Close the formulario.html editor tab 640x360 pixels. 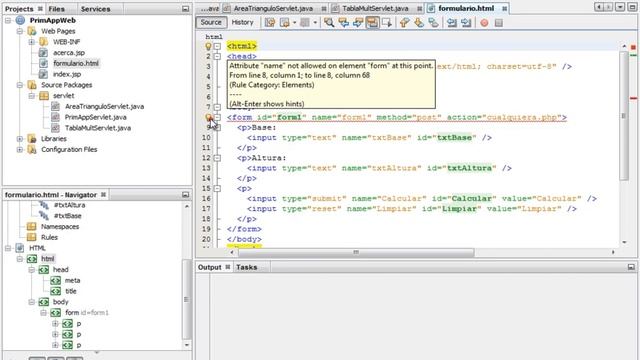(x=504, y=8)
